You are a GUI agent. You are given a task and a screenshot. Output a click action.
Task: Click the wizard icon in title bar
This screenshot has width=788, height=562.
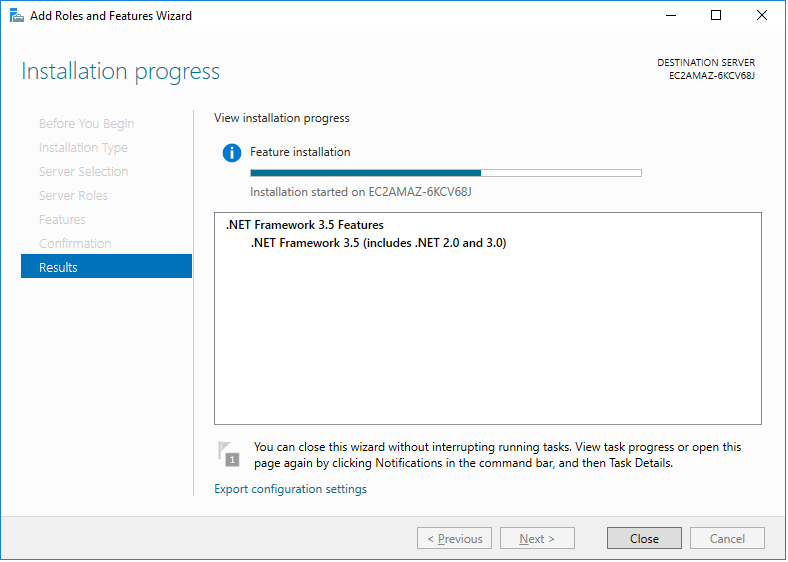16,16
